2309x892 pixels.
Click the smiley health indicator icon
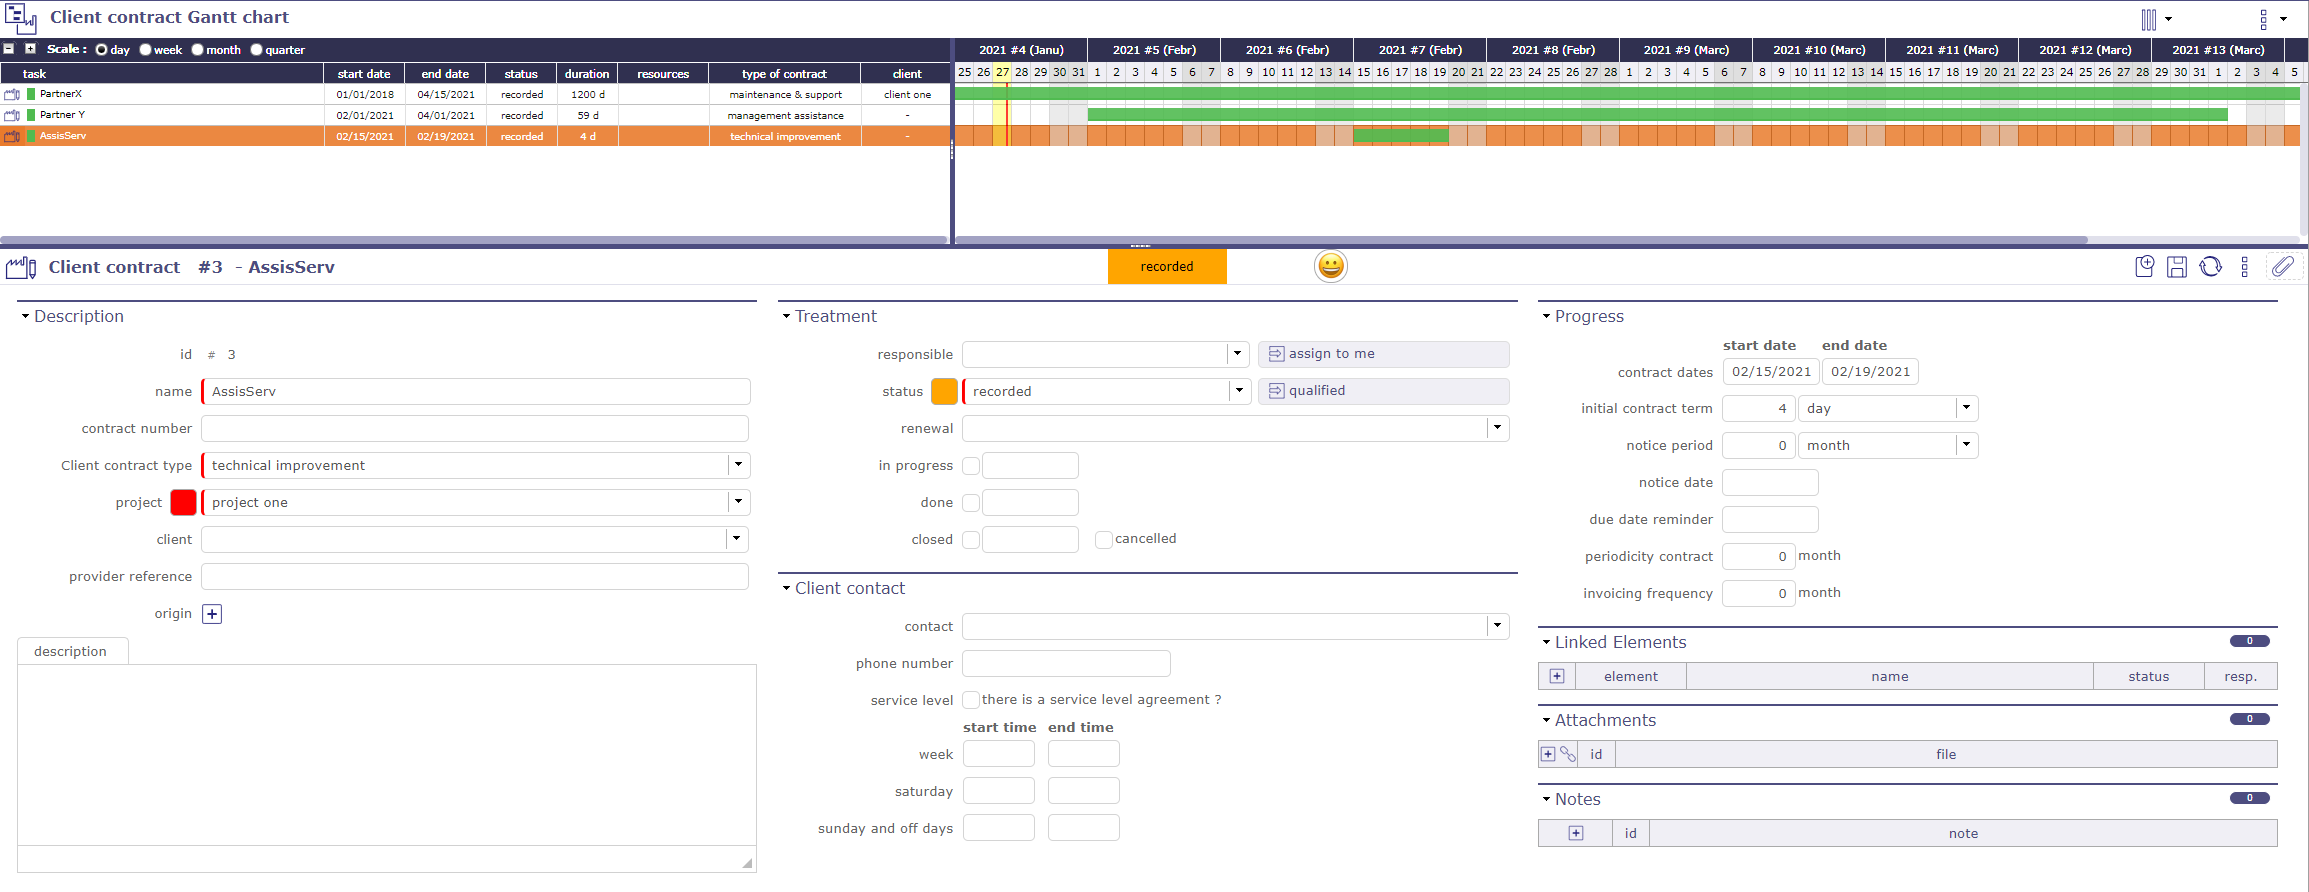coord(1331,266)
